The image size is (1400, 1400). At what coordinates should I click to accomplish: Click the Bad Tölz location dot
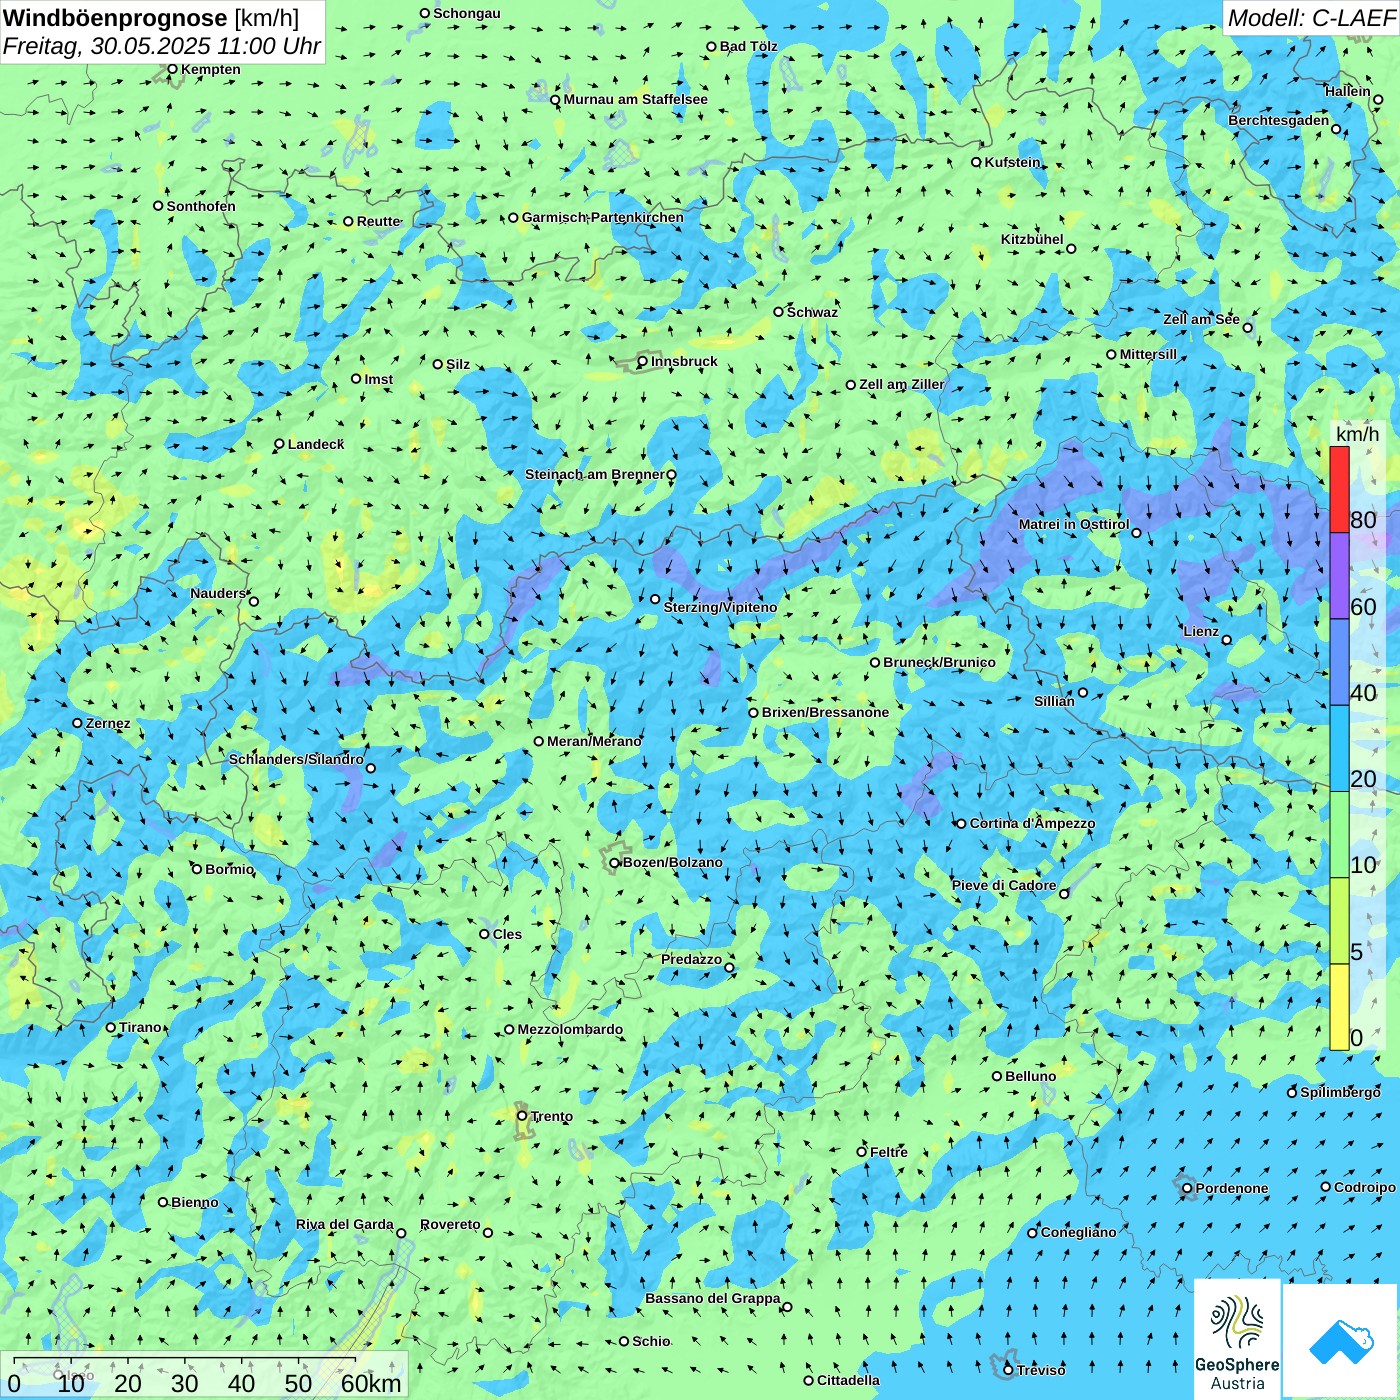(x=712, y=47)
